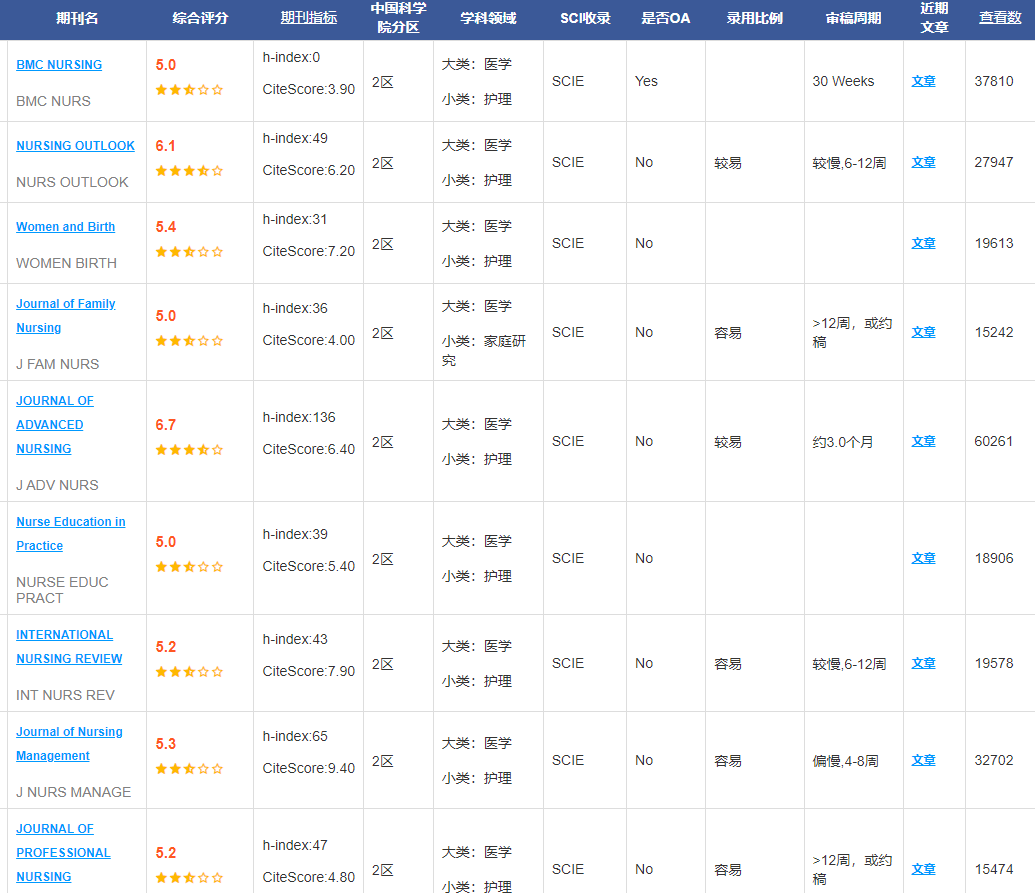The image size is (1035, 893).
Task: Open the BMC NURSING journal link
Action: coord(59,65)
